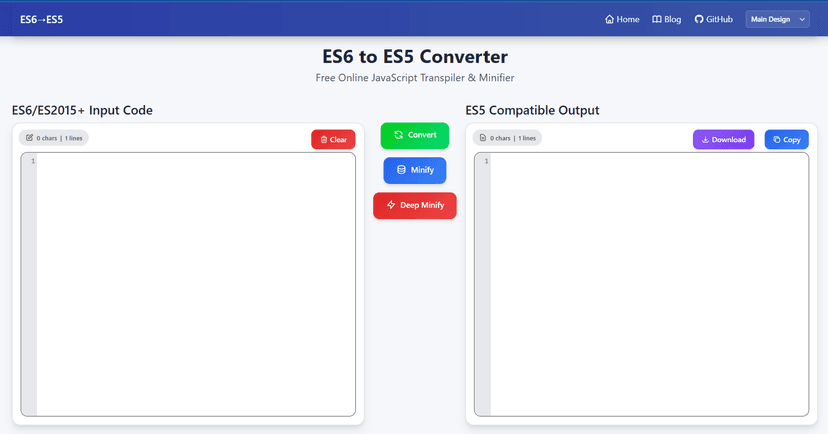Click the document icon in output stats
The width and height of the screenshot is (828, 434).
pyautogui.click(x=483, y=138)
